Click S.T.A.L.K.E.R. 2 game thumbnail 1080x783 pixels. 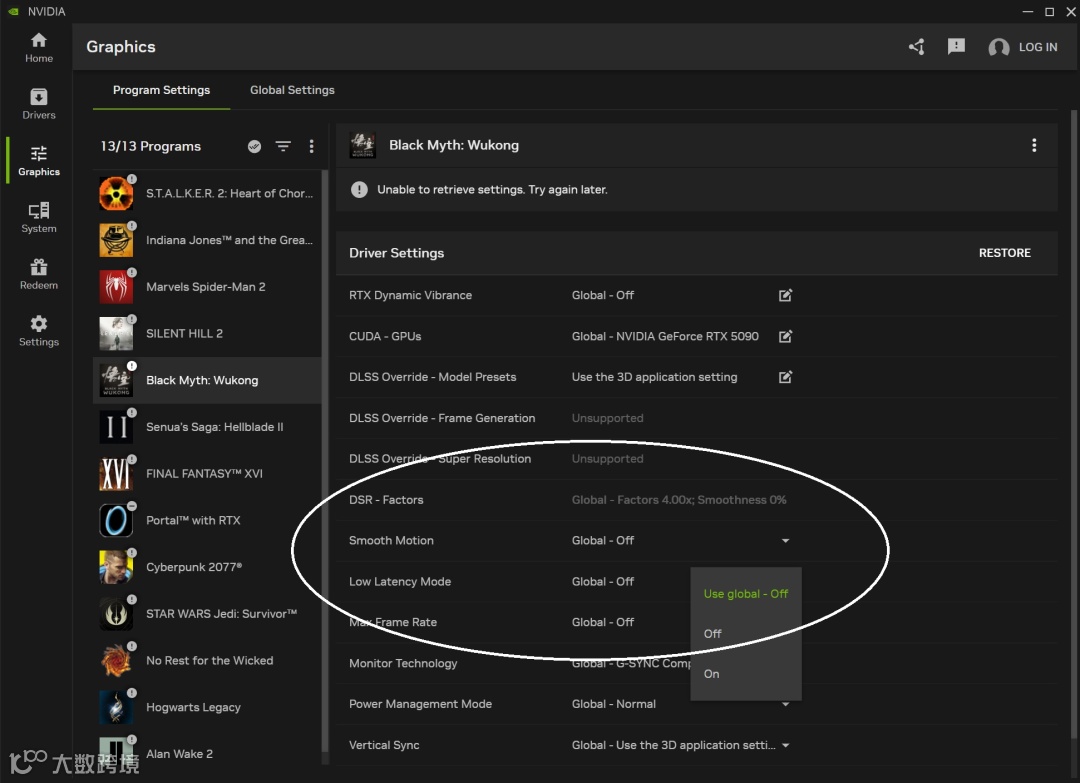(x=116, y=194)
